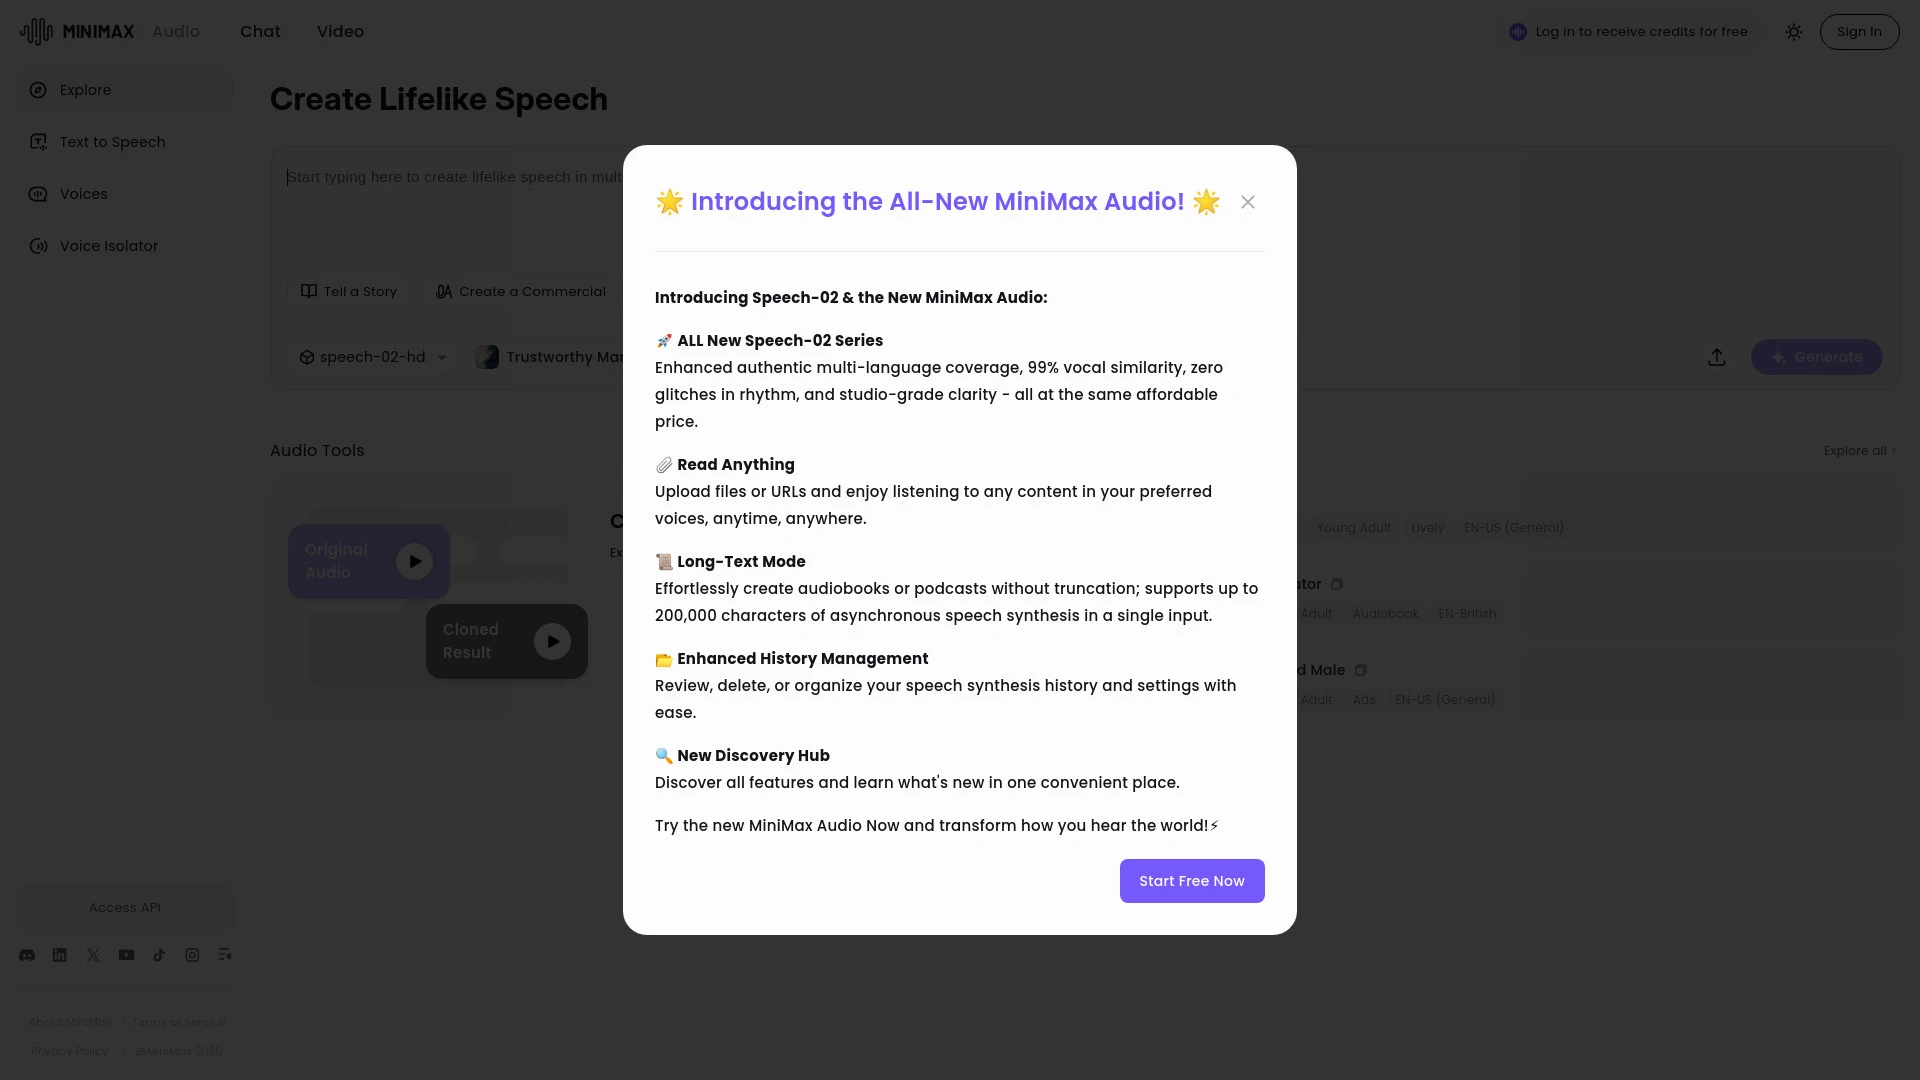Open the Privacy Policy link
The image size is (1920, 1080).
coord(68,1051)
